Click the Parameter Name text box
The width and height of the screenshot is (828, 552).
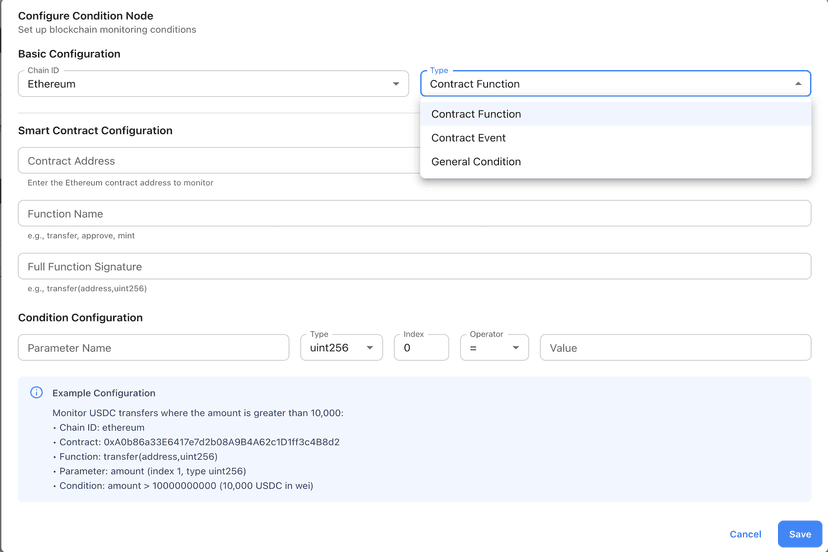153,348
